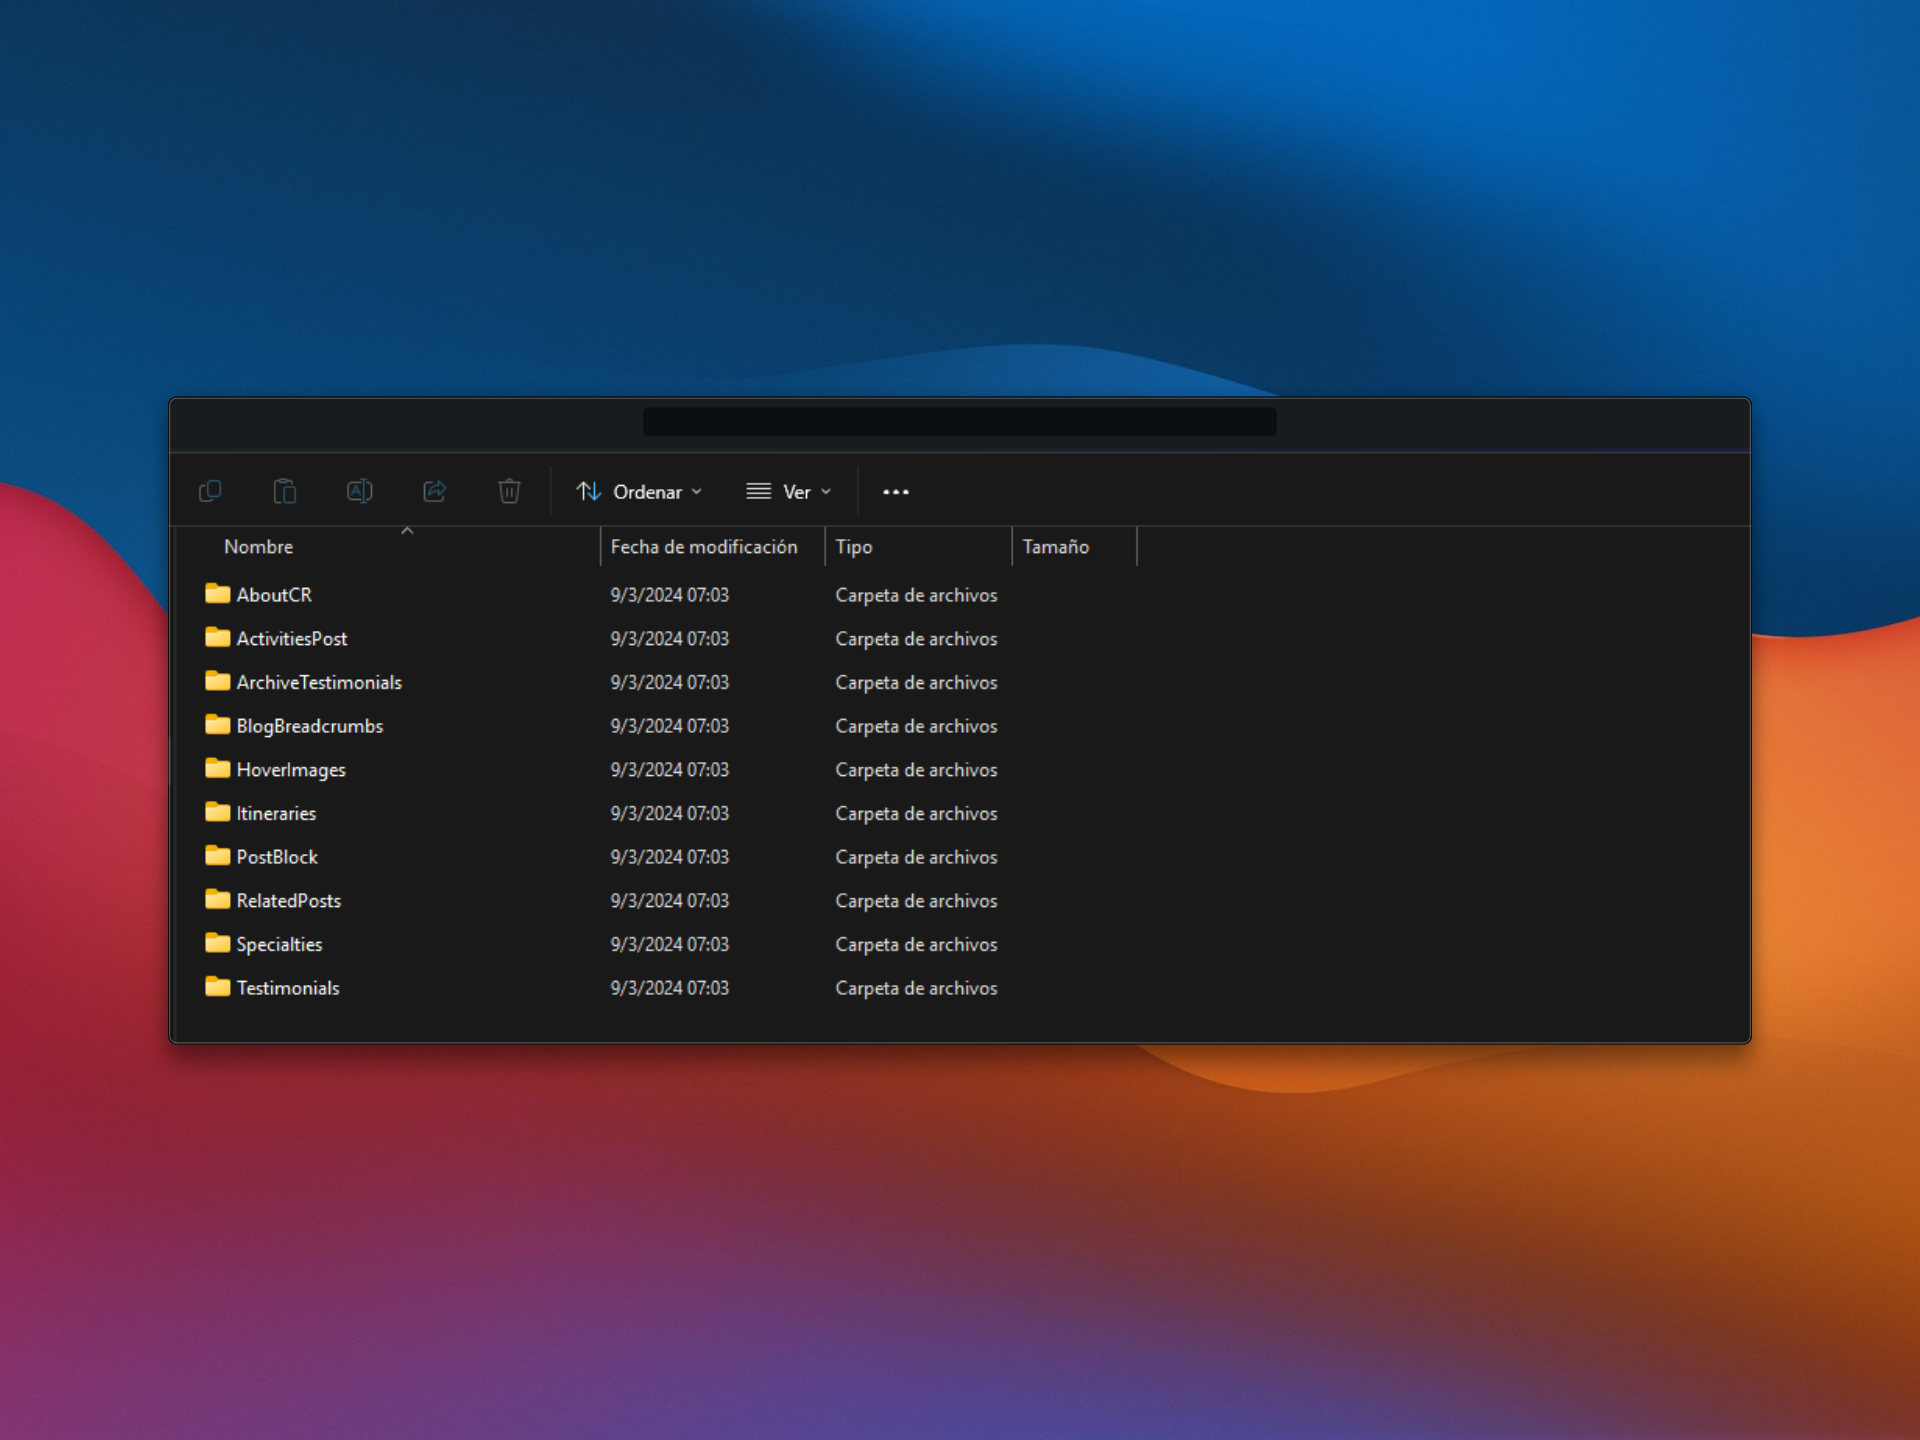Select the ActivitiesPost folder icon

tap(217, 638)
